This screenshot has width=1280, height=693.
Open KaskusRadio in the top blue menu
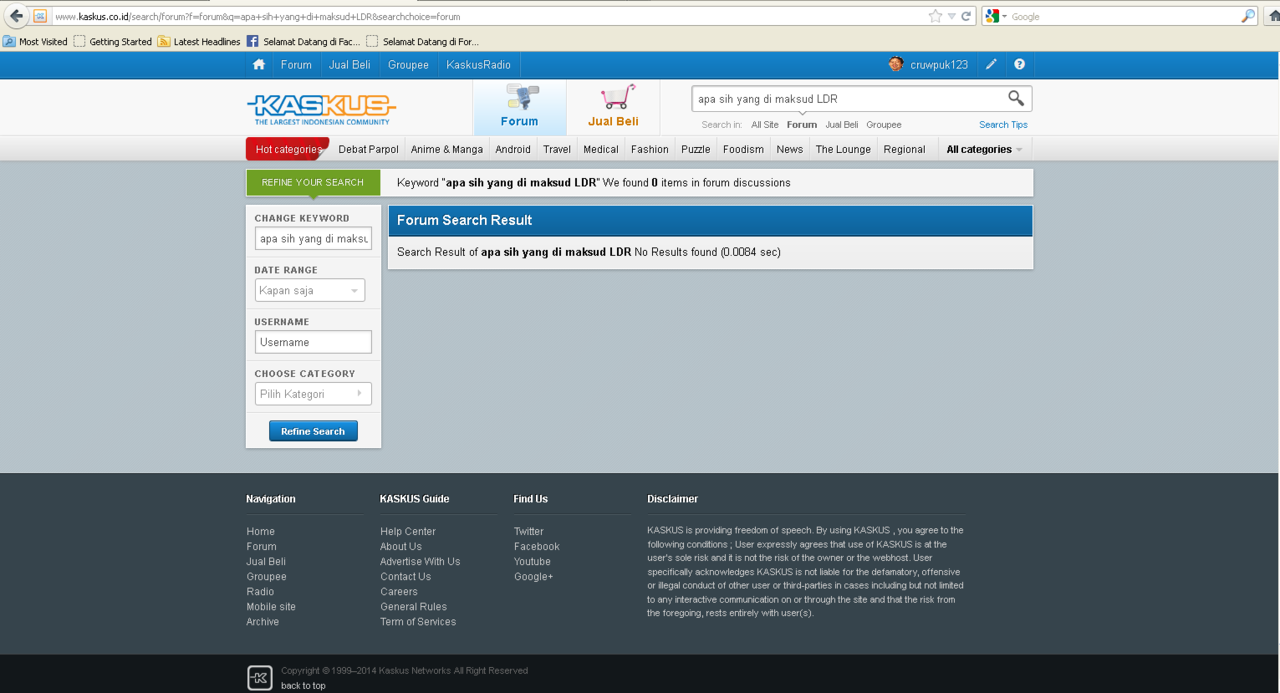tap(478, 64)
